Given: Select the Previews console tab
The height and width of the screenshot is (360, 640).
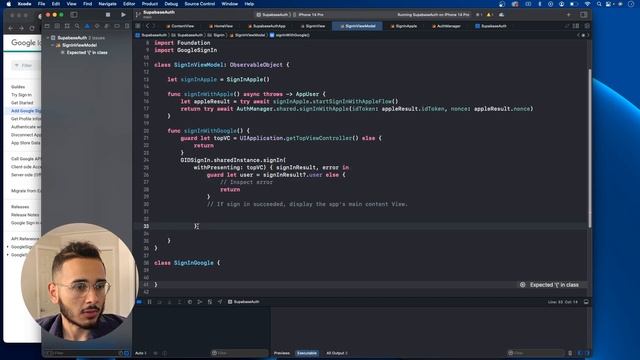Looking at the screenshot, I should point(282,353).
